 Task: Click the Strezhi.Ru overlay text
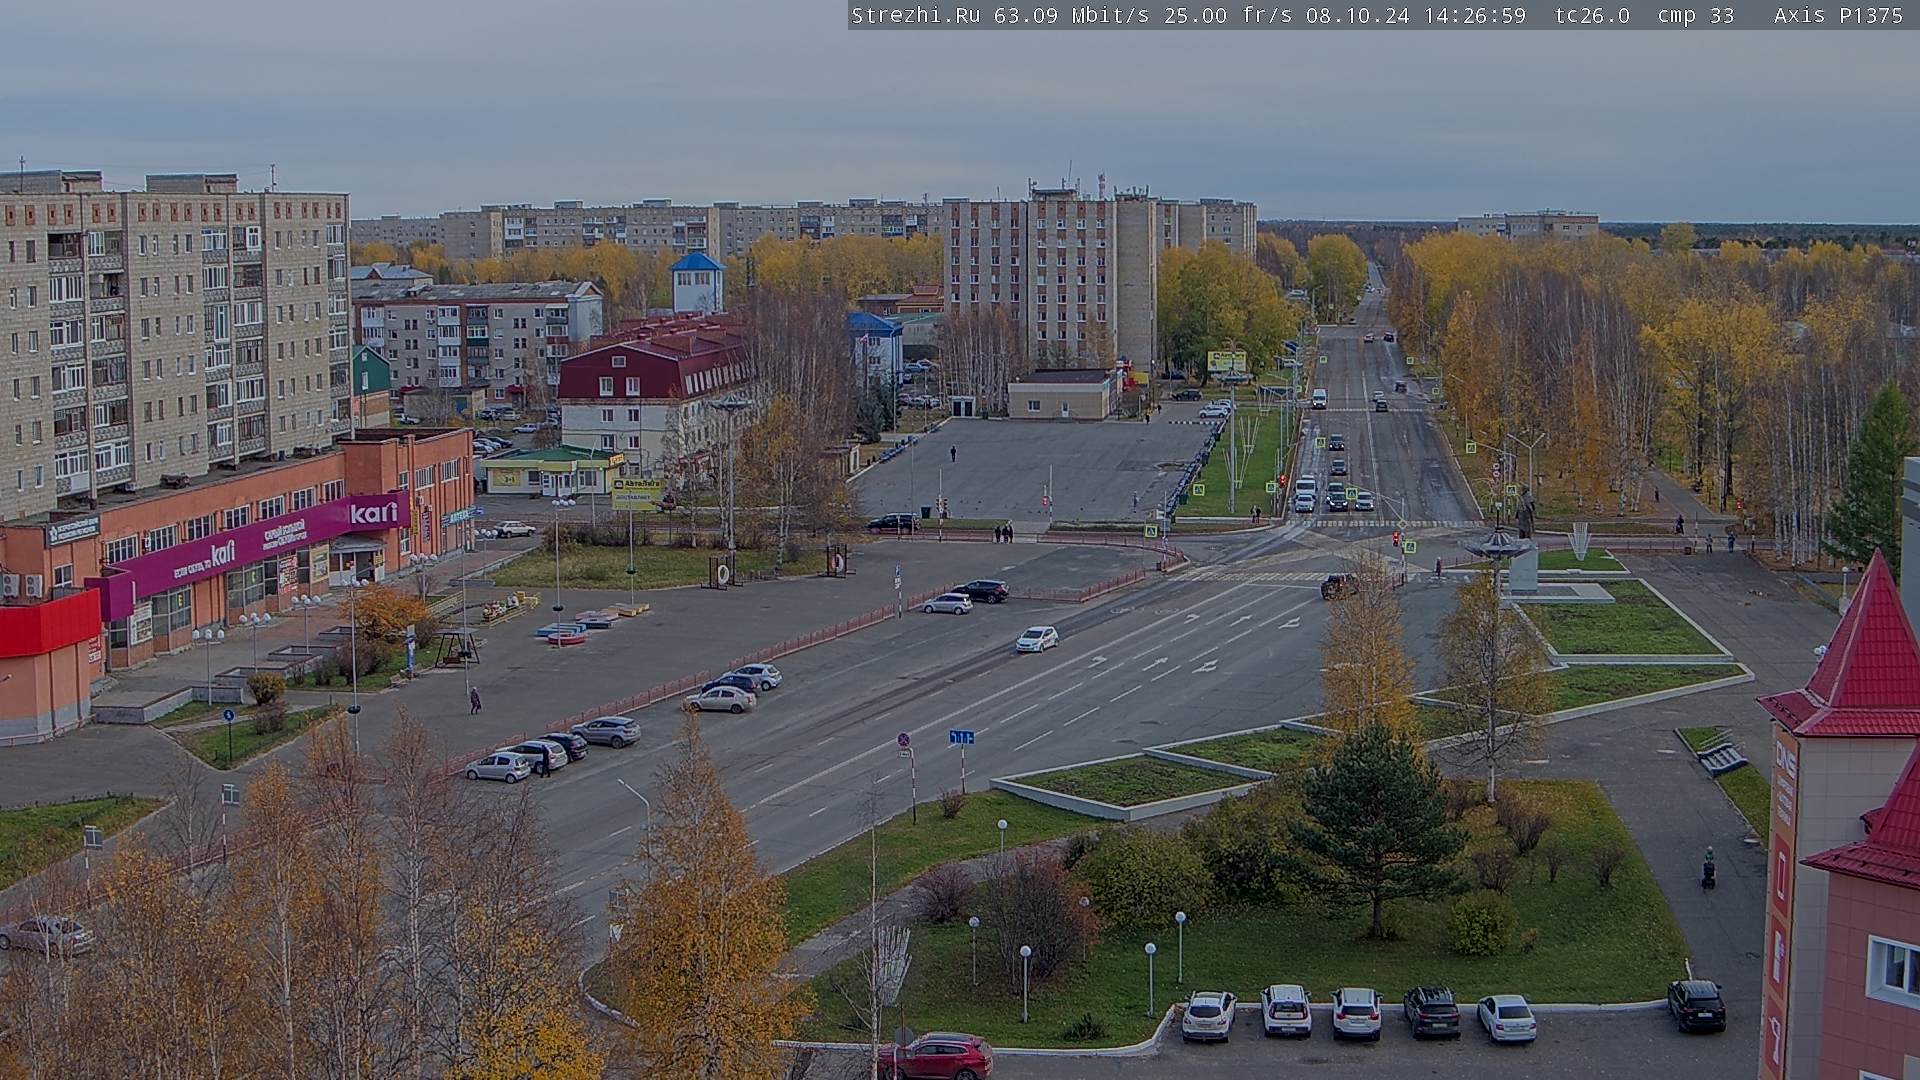915,15
